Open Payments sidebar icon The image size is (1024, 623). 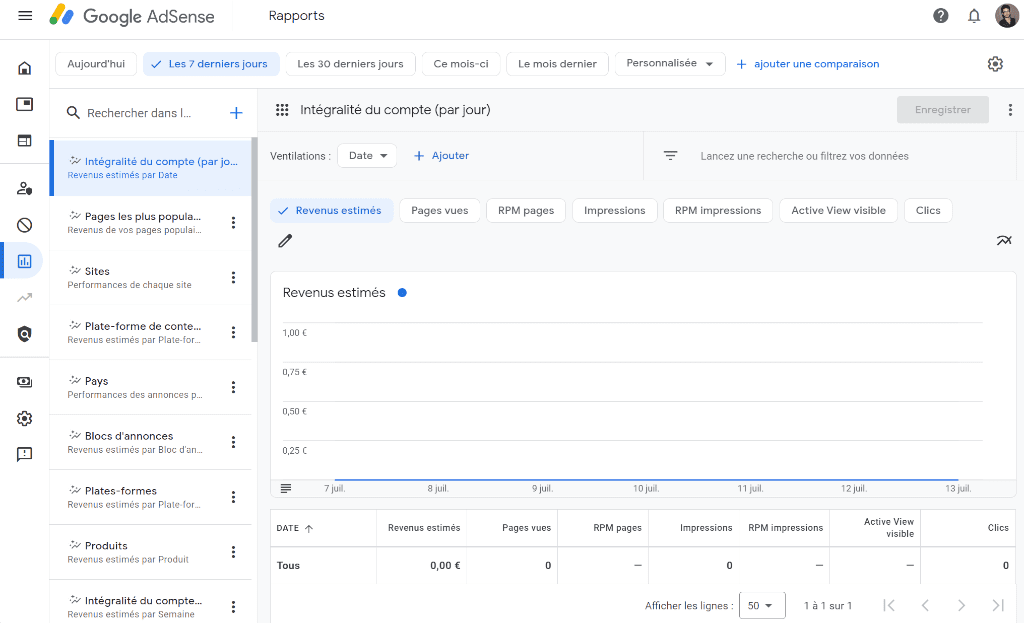coord(24,382)
